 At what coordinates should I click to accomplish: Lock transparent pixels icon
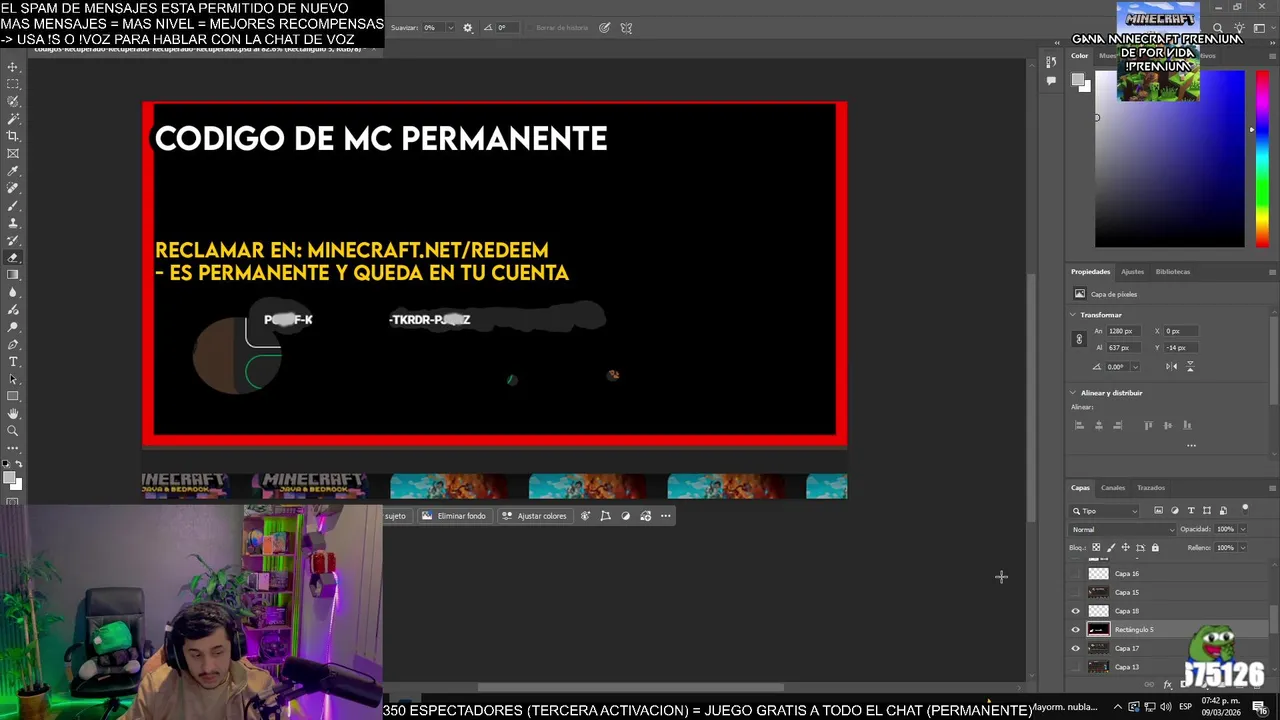(x=1096, y=548)
